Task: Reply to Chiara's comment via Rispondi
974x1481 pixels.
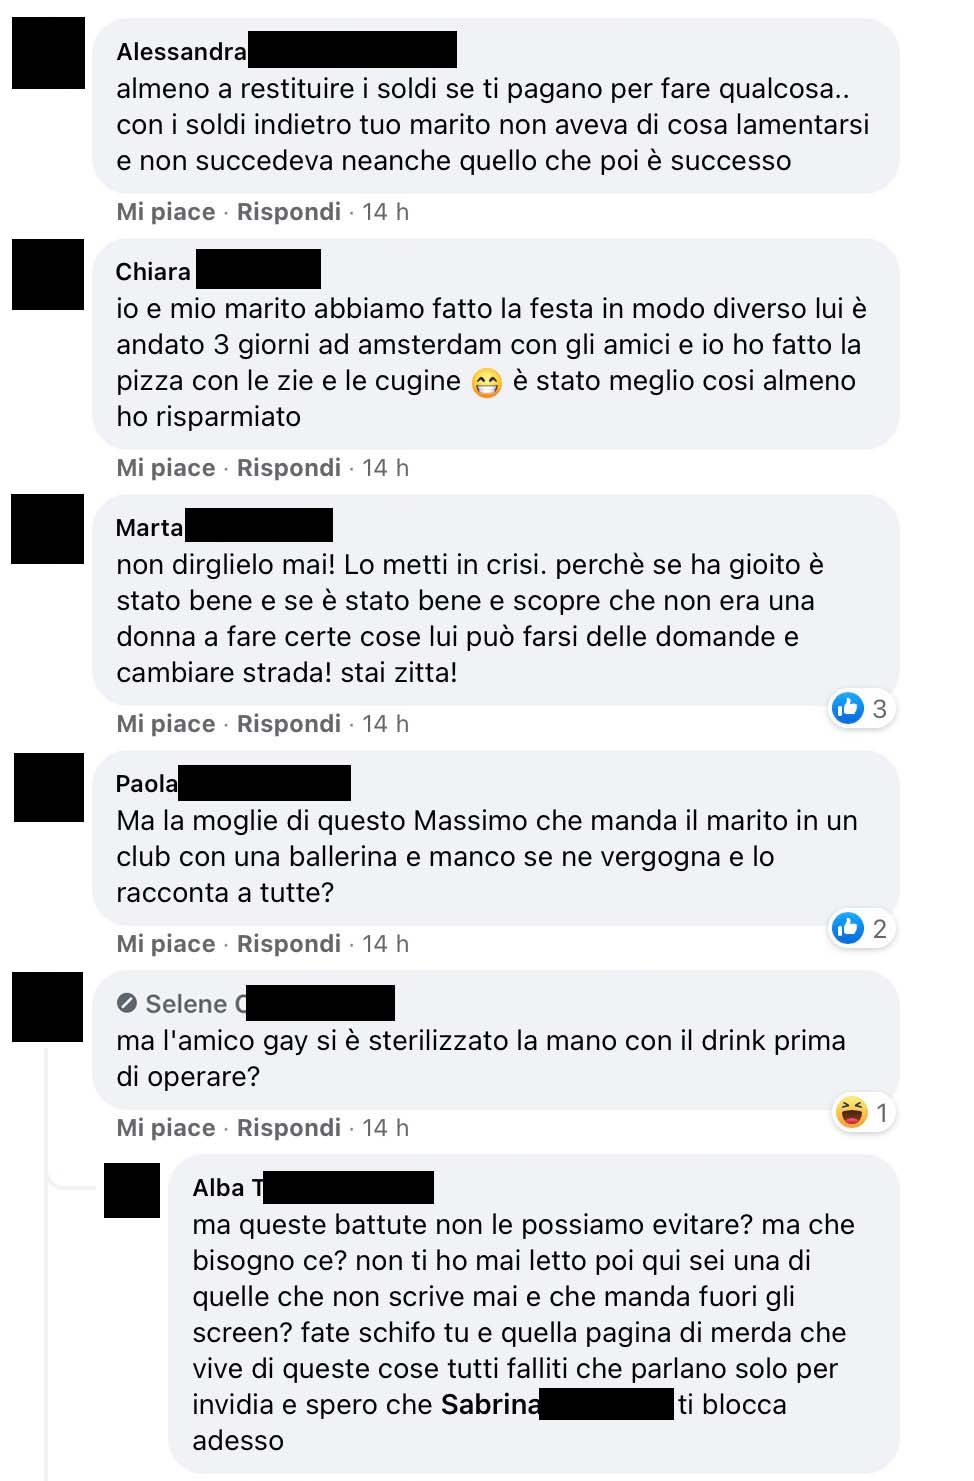Action: point(289,468)
